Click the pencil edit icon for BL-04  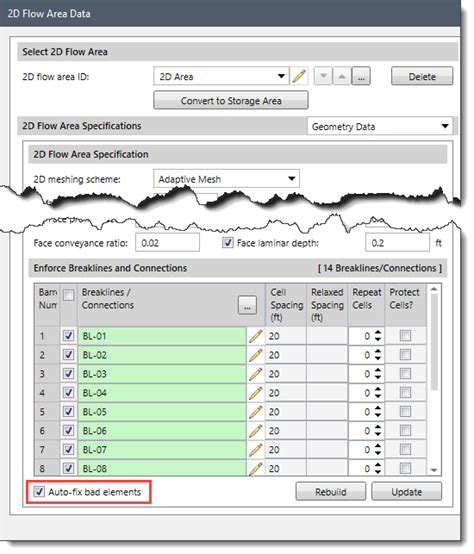(x=256, y=393)
